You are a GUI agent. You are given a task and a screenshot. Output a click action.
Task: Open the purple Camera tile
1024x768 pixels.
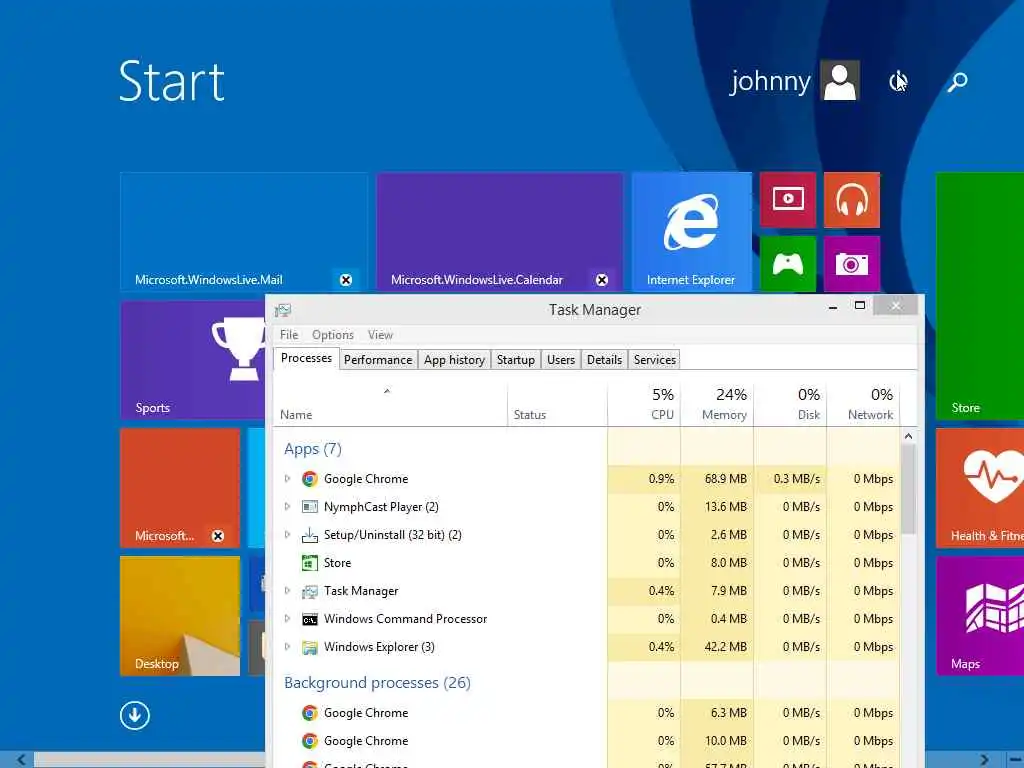click(852, 264)
